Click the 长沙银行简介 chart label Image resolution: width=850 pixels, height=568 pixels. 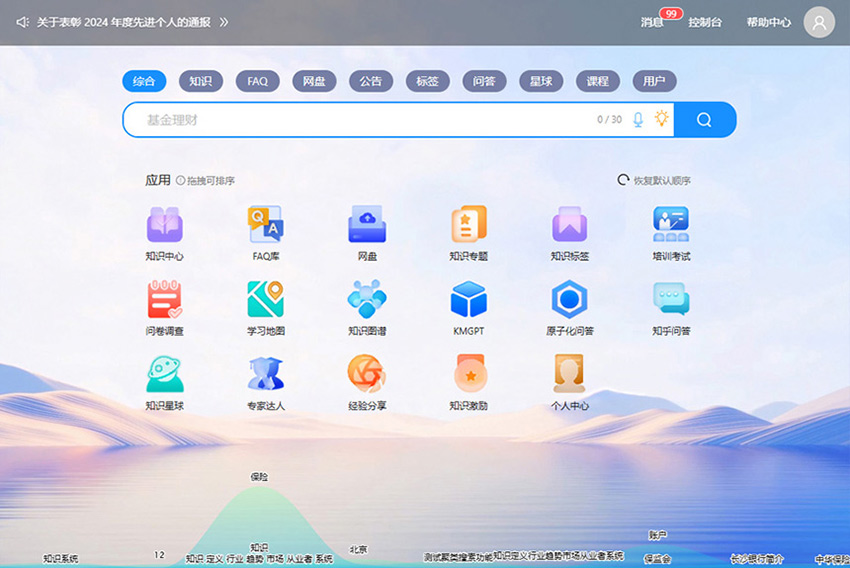pyautogui.click(x=757, y=559)
